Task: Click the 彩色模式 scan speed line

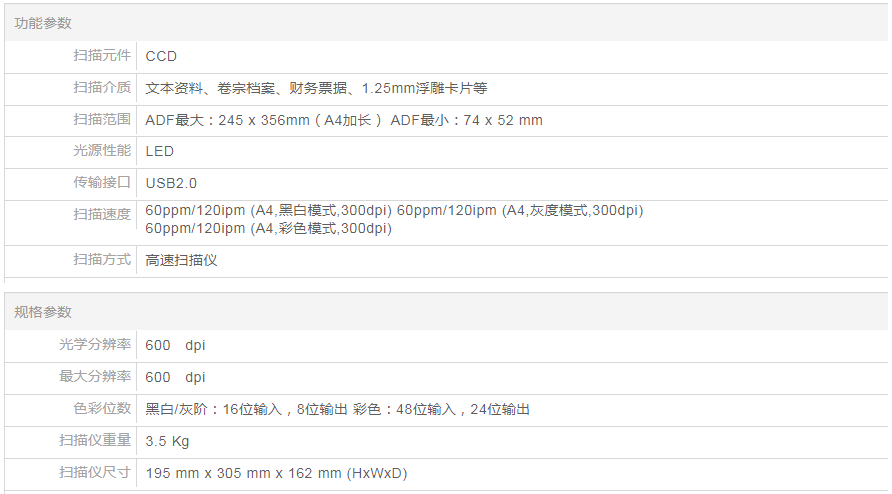Action: coord(268,228)
